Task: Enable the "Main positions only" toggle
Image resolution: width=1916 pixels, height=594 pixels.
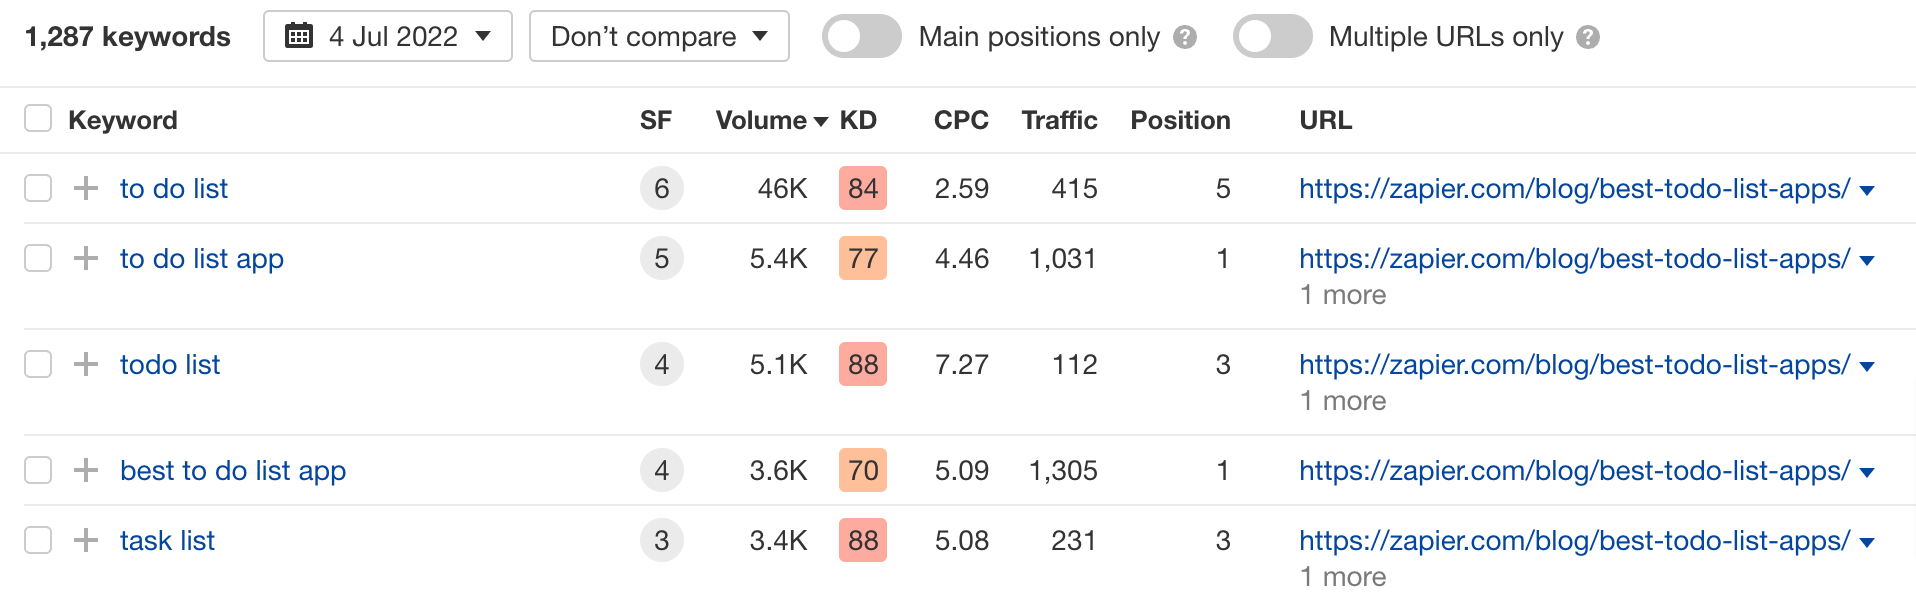Action: [x=861, y=36]
